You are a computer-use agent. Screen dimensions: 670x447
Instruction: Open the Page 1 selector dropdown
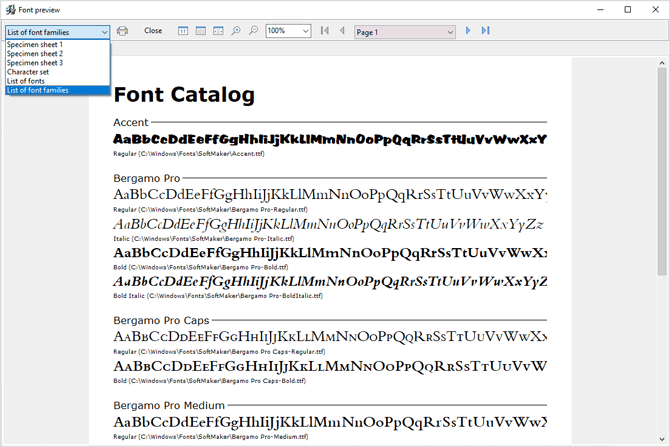450,31
